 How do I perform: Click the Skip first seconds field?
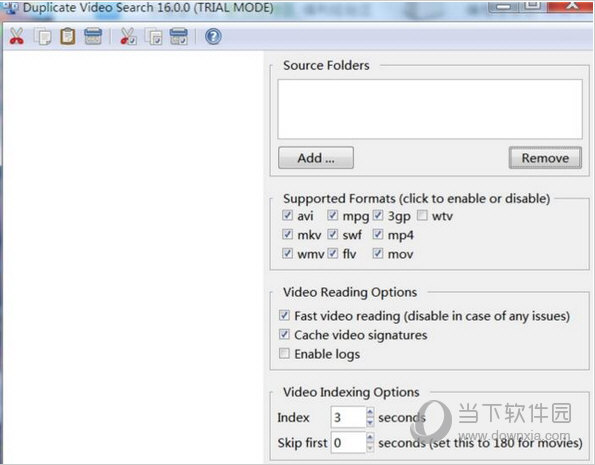coord(348,443)
